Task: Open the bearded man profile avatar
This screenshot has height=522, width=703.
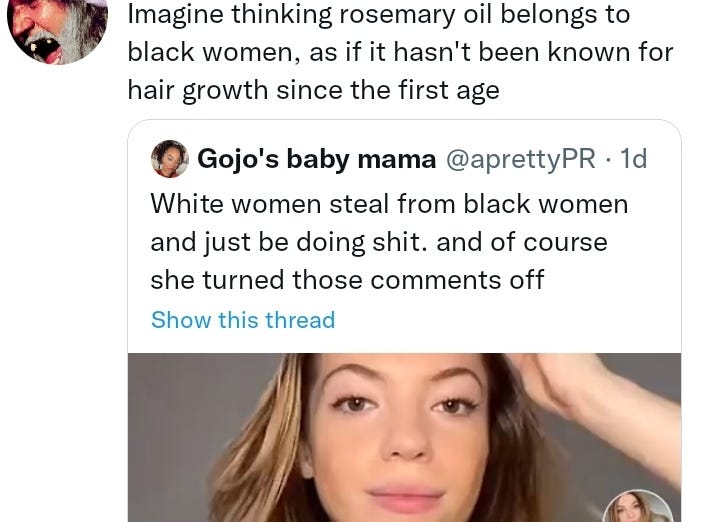Action: coord(57,27)
